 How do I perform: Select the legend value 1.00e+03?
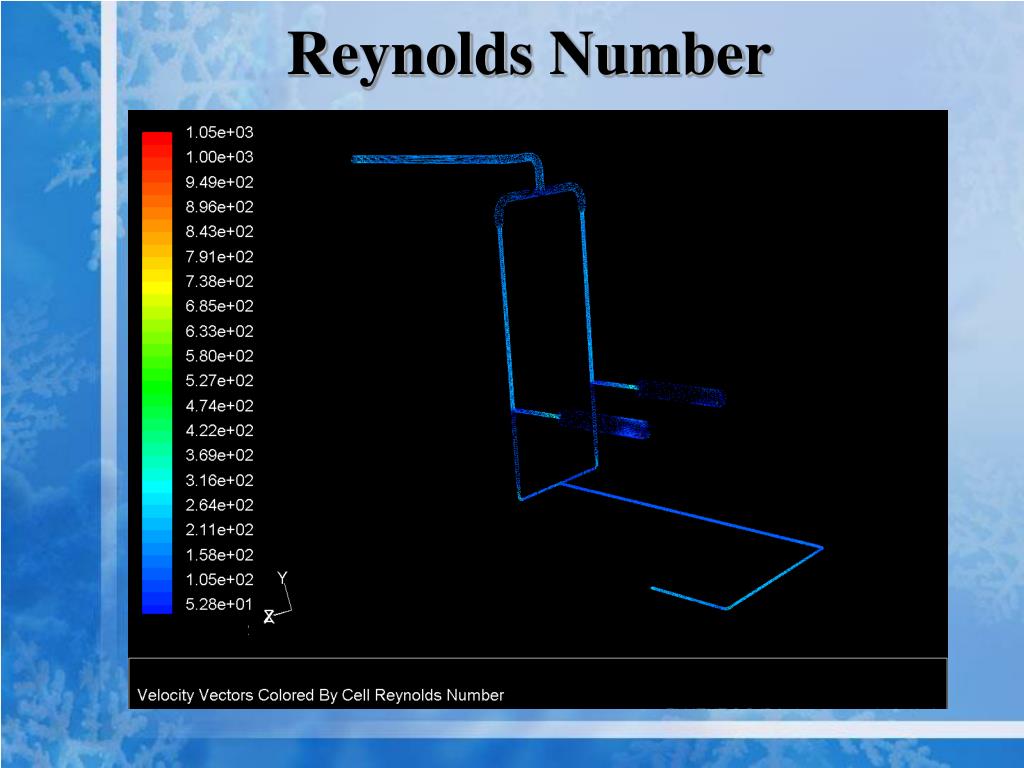pyautogui.click(x=219, y=157)
